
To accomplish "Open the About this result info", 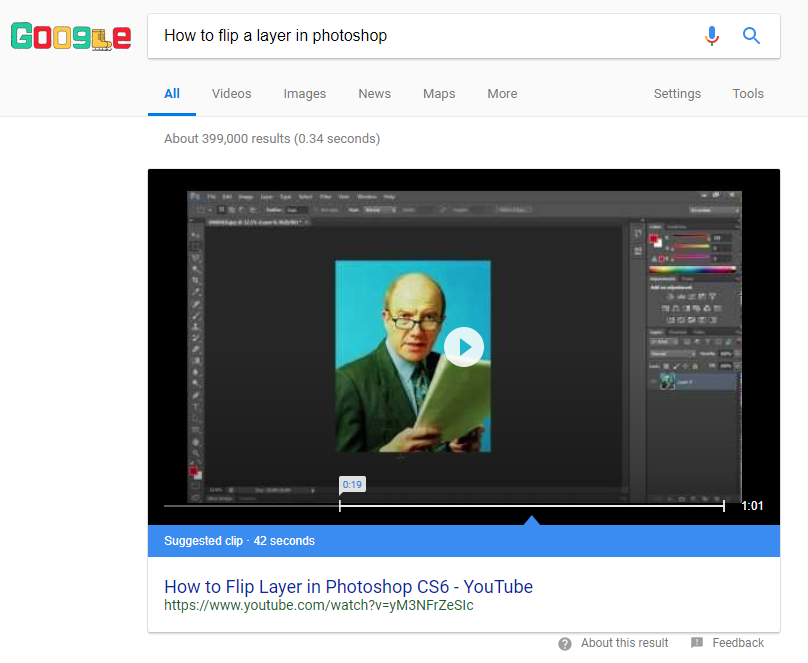I will (614, 643).
